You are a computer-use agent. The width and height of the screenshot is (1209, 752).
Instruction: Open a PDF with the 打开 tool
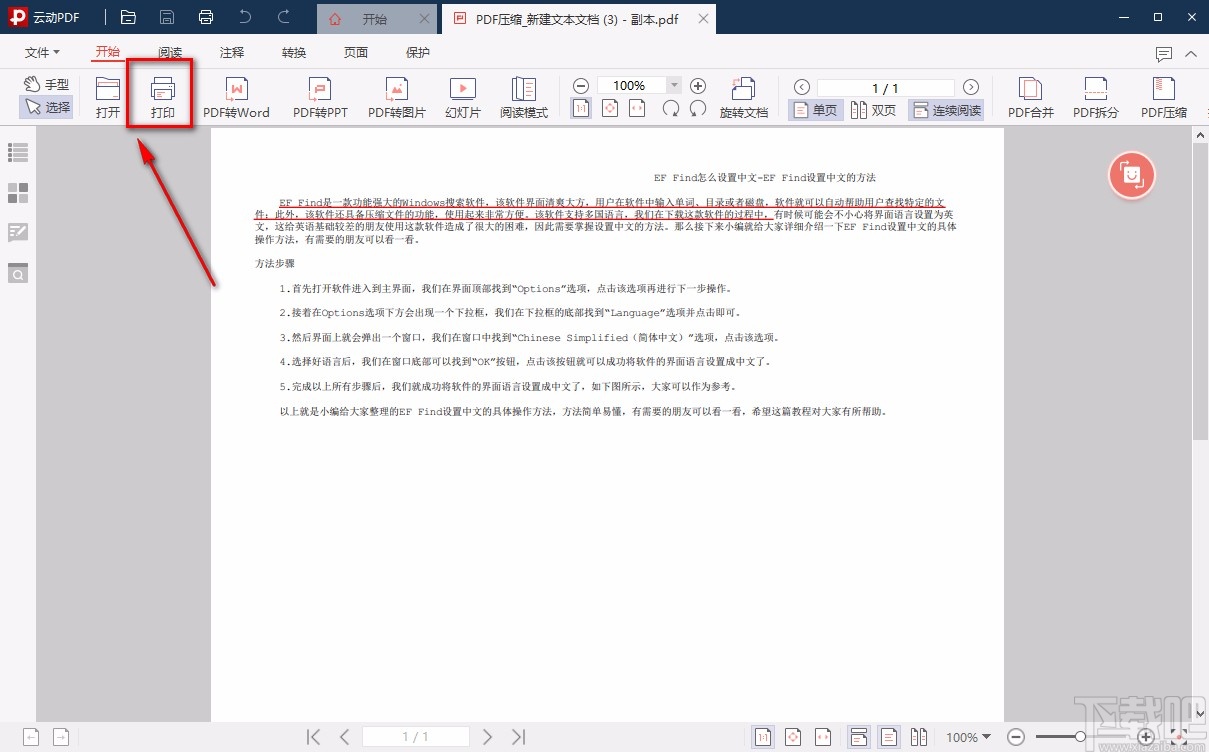click(x=107, y=97)
